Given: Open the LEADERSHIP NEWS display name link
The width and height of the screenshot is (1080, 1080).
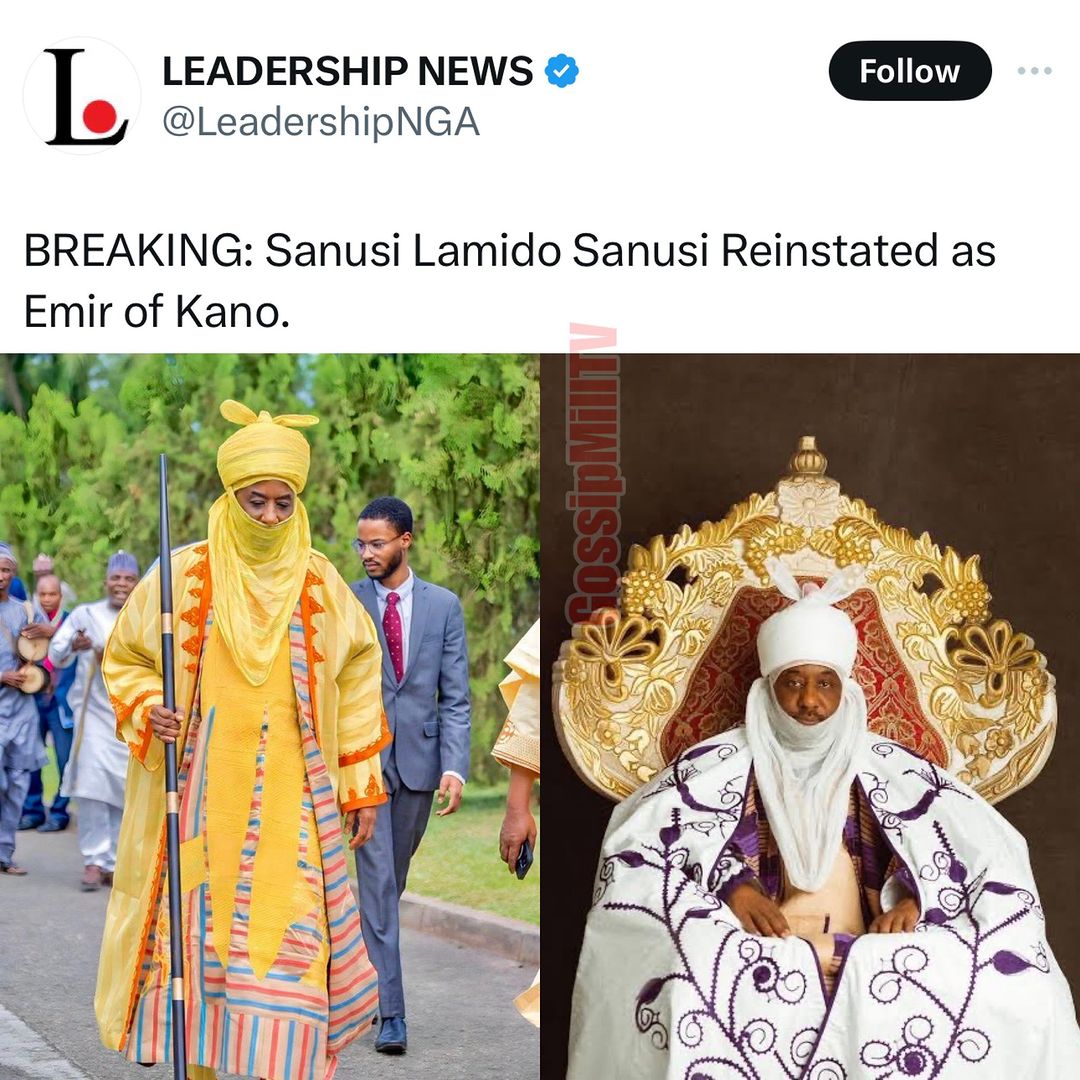Looking at the screenshot, I should [x=348, y=71].
